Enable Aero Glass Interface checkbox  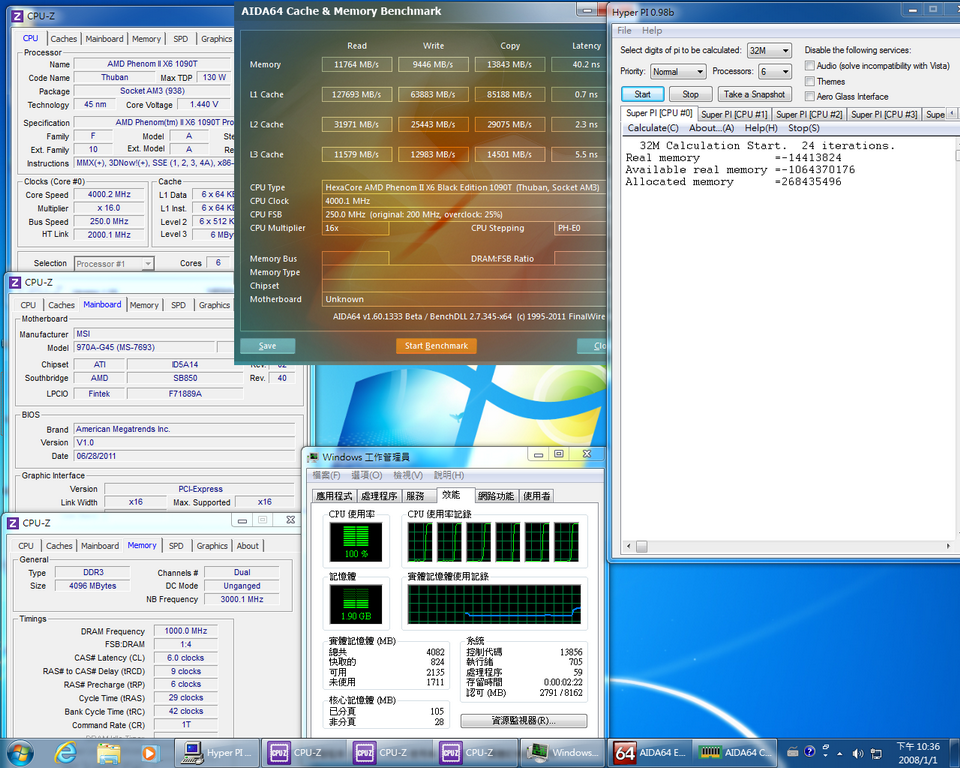coord(809,96)
